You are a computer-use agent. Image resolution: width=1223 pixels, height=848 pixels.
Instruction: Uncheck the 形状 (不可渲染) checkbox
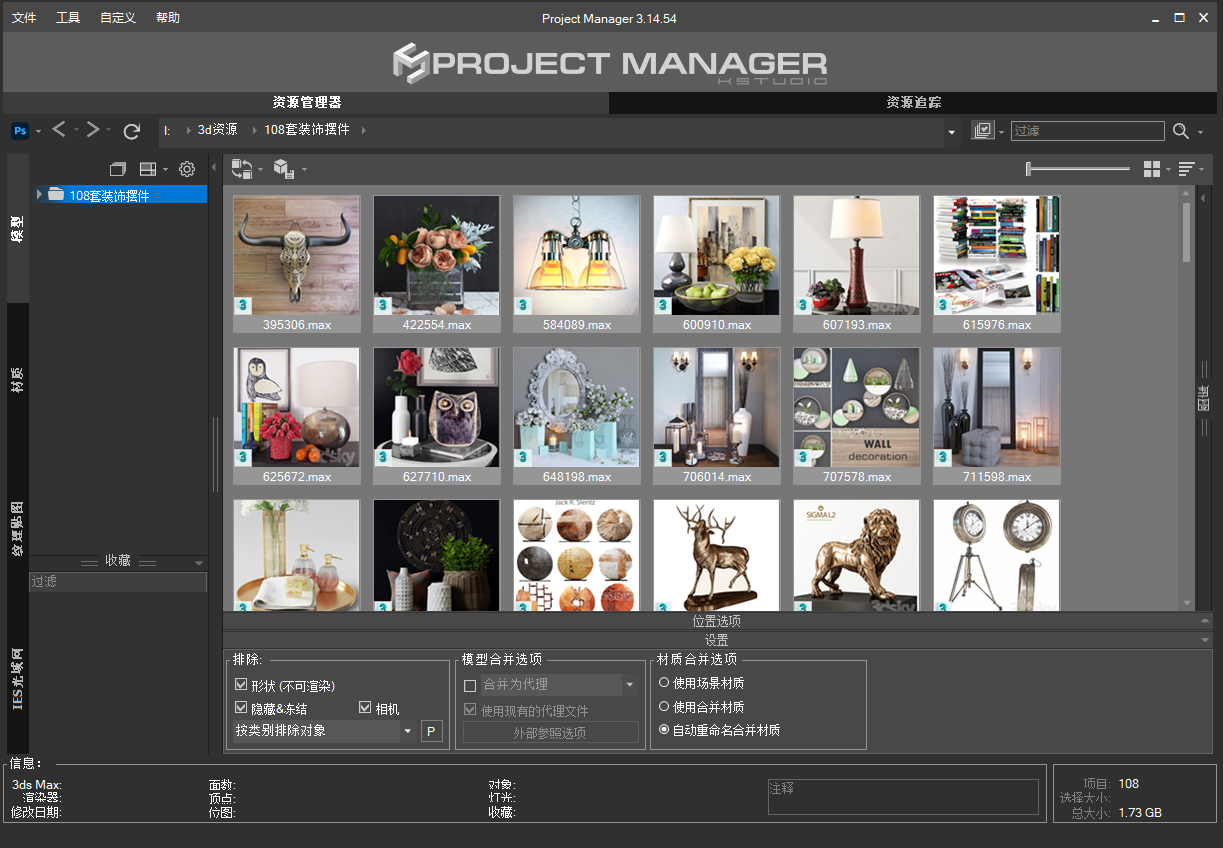pyautogui.click(x=241, y=685)
